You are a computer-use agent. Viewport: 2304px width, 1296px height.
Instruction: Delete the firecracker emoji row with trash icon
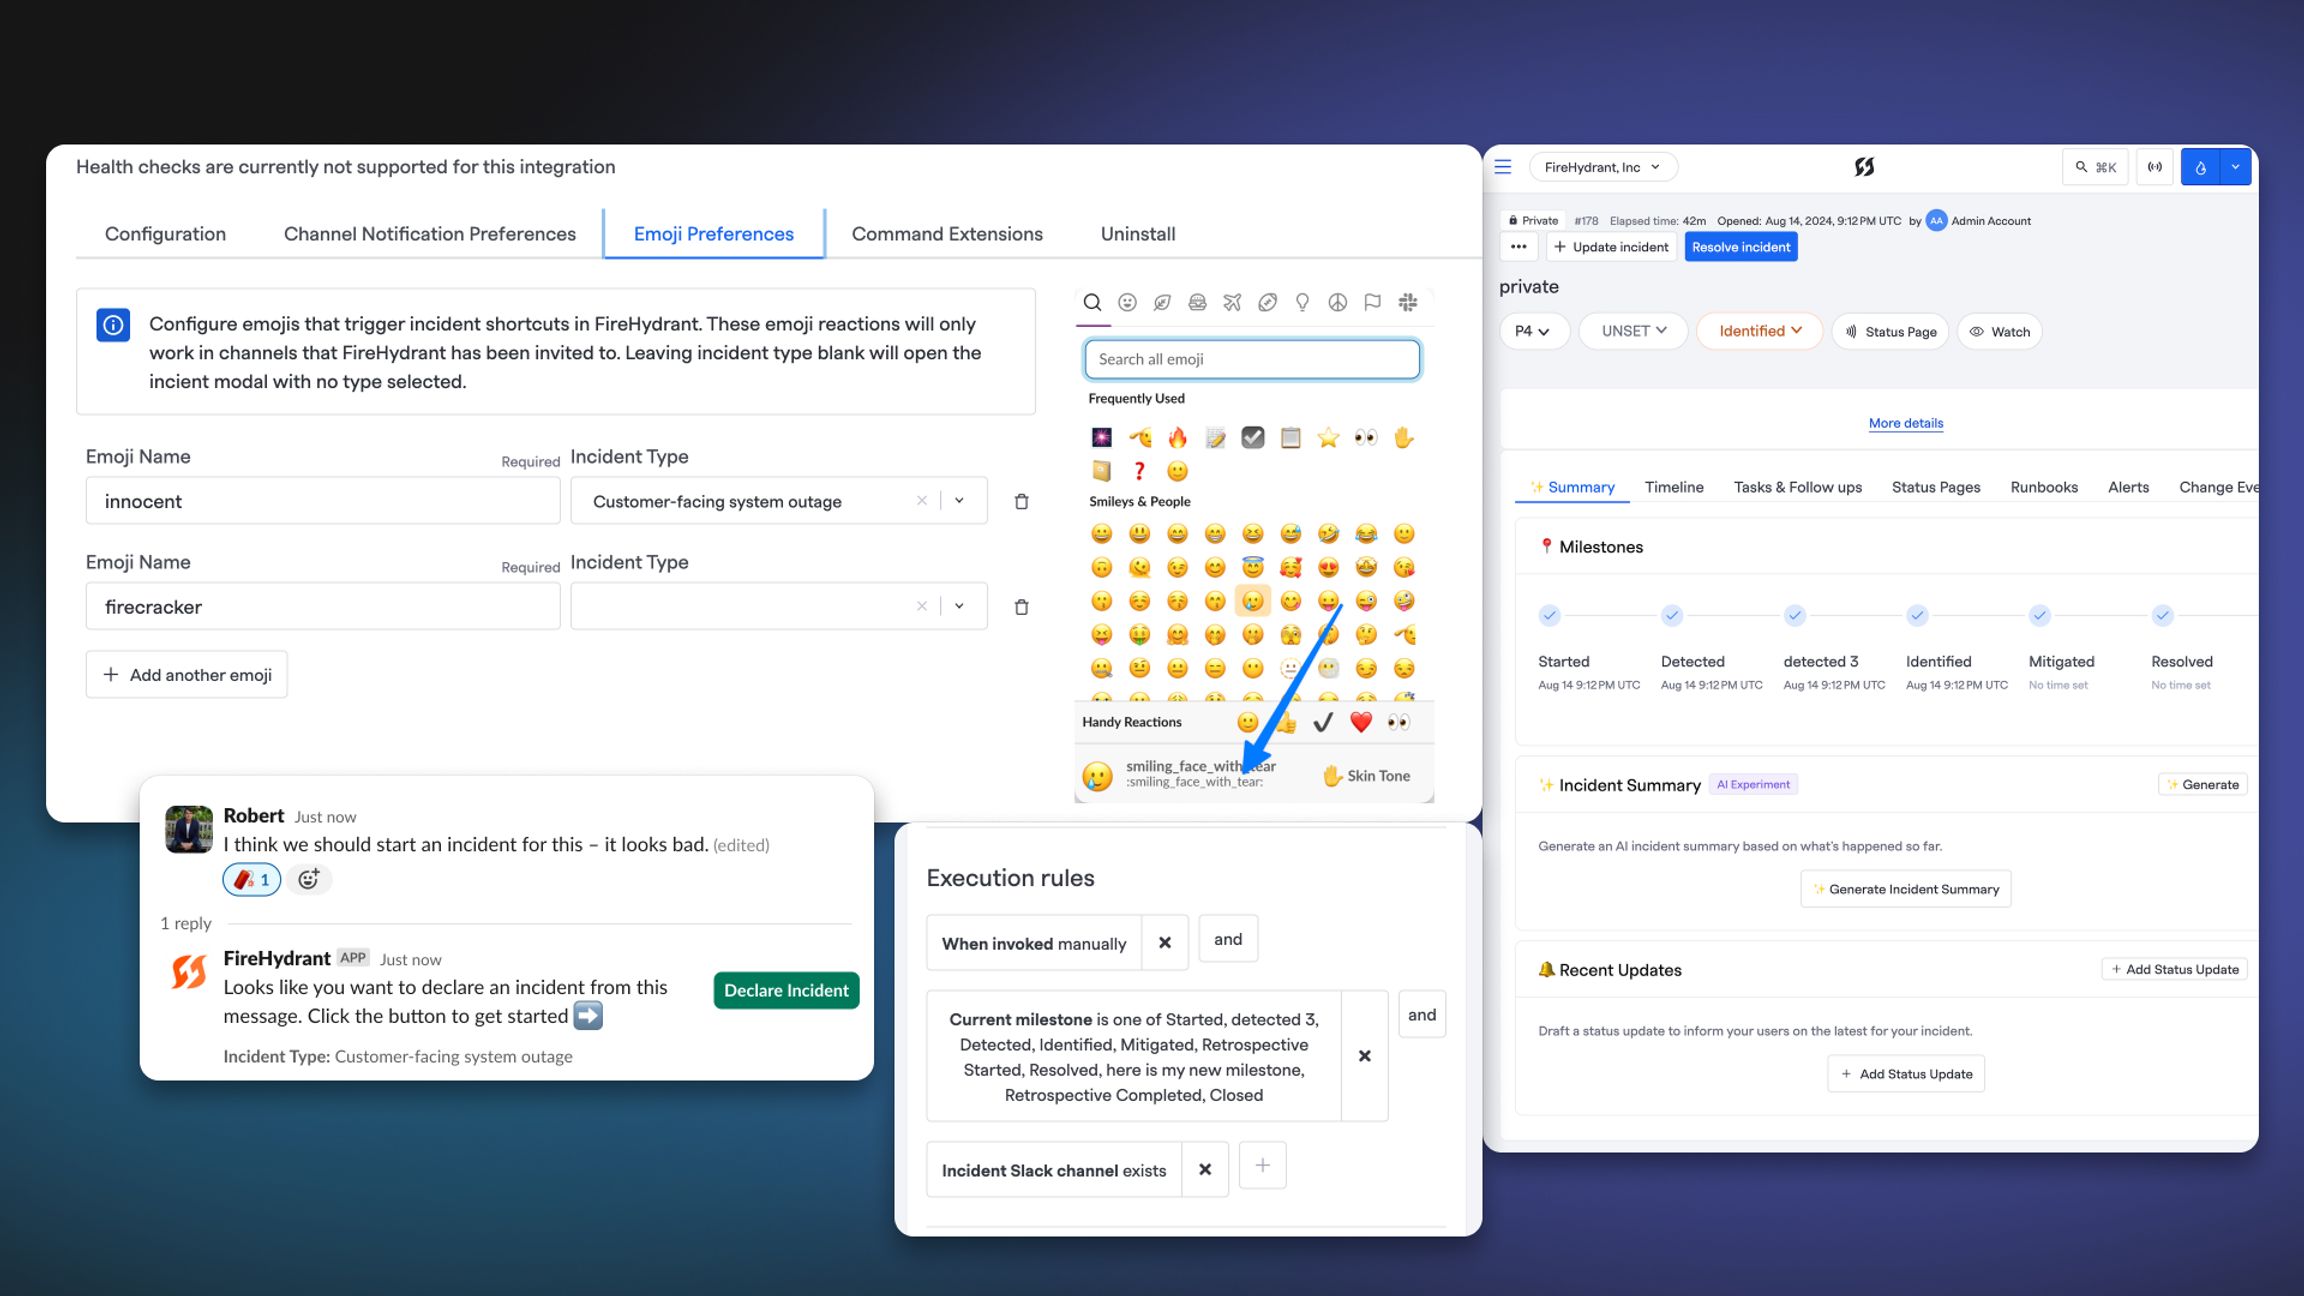pos(1021,607)
